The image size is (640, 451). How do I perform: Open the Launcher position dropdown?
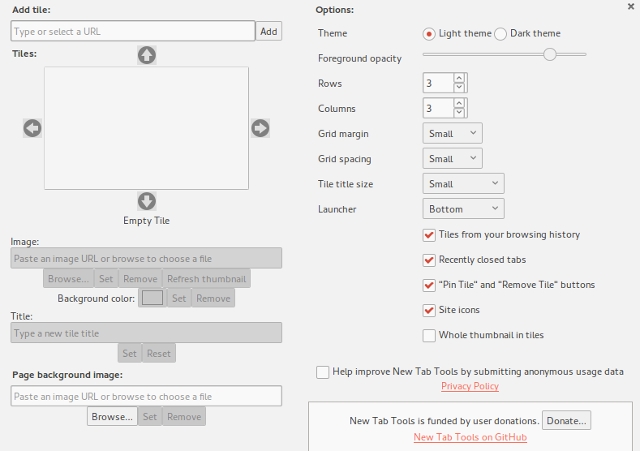coord(463,209)
